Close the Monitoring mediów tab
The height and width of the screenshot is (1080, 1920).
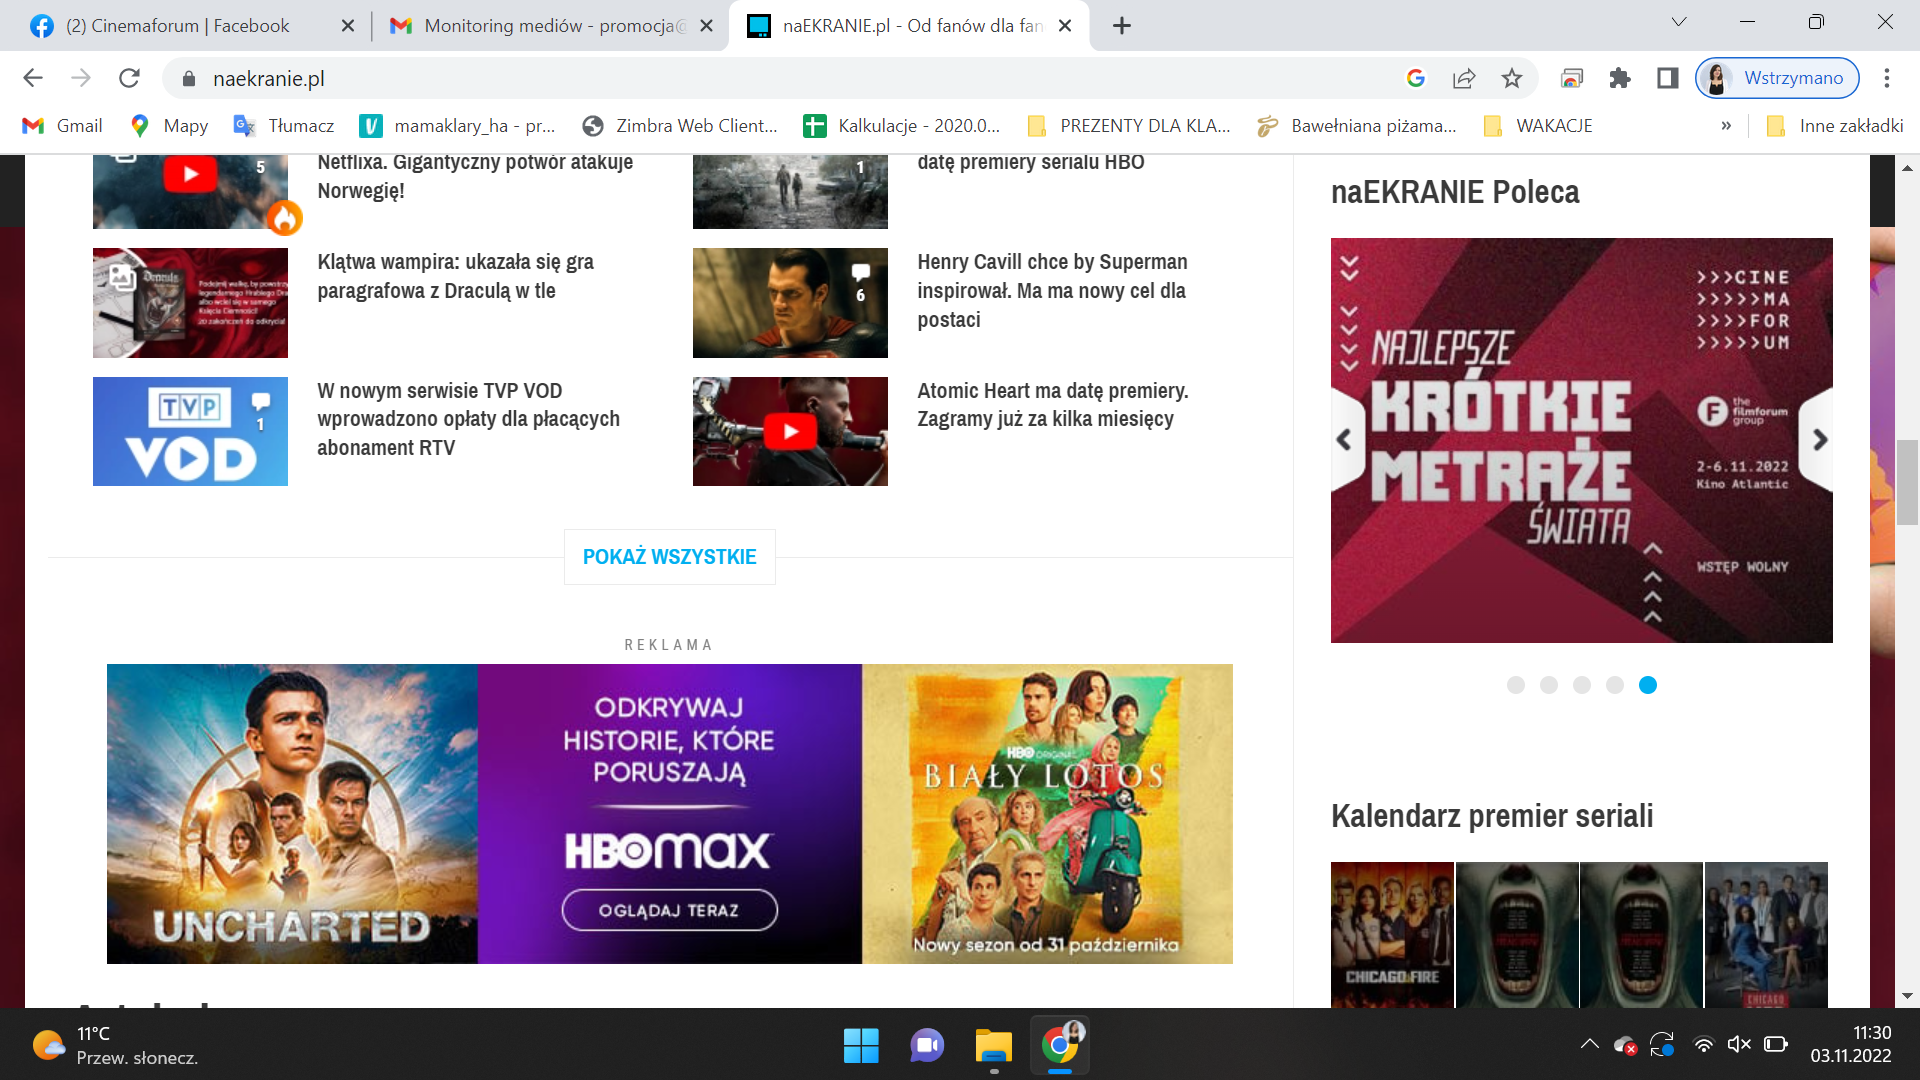(x=707, y=26)
